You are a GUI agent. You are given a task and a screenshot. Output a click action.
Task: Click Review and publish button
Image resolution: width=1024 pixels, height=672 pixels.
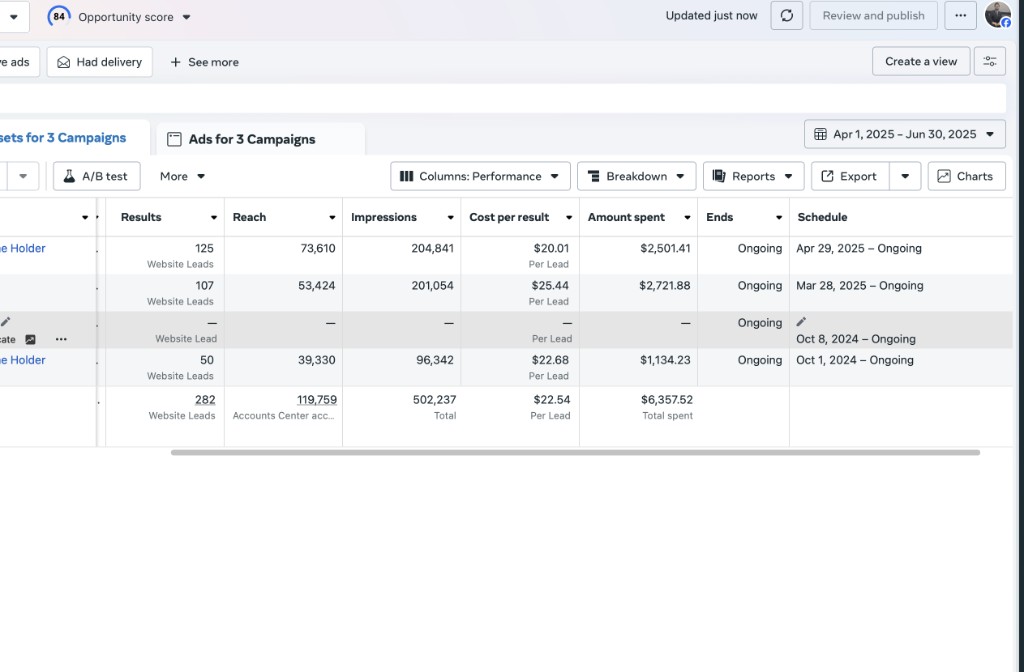click(x=873, y=16)
